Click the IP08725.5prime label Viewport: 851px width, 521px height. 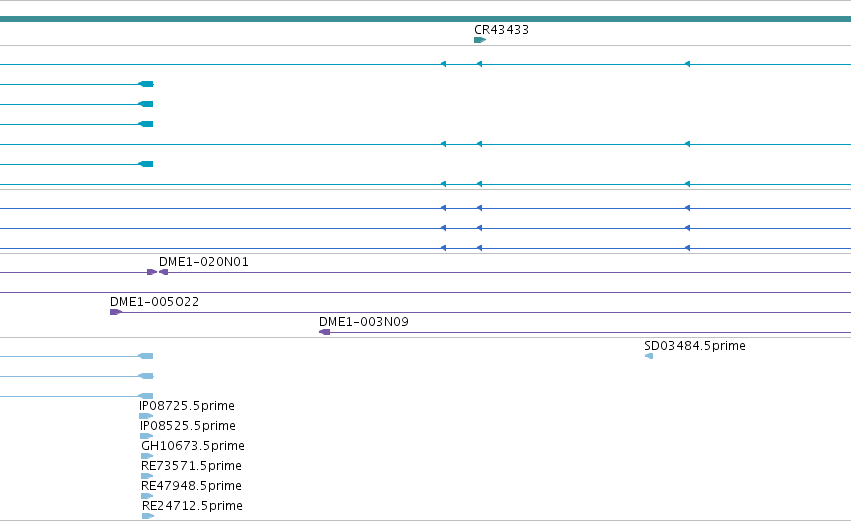click(x=187, y=406)
